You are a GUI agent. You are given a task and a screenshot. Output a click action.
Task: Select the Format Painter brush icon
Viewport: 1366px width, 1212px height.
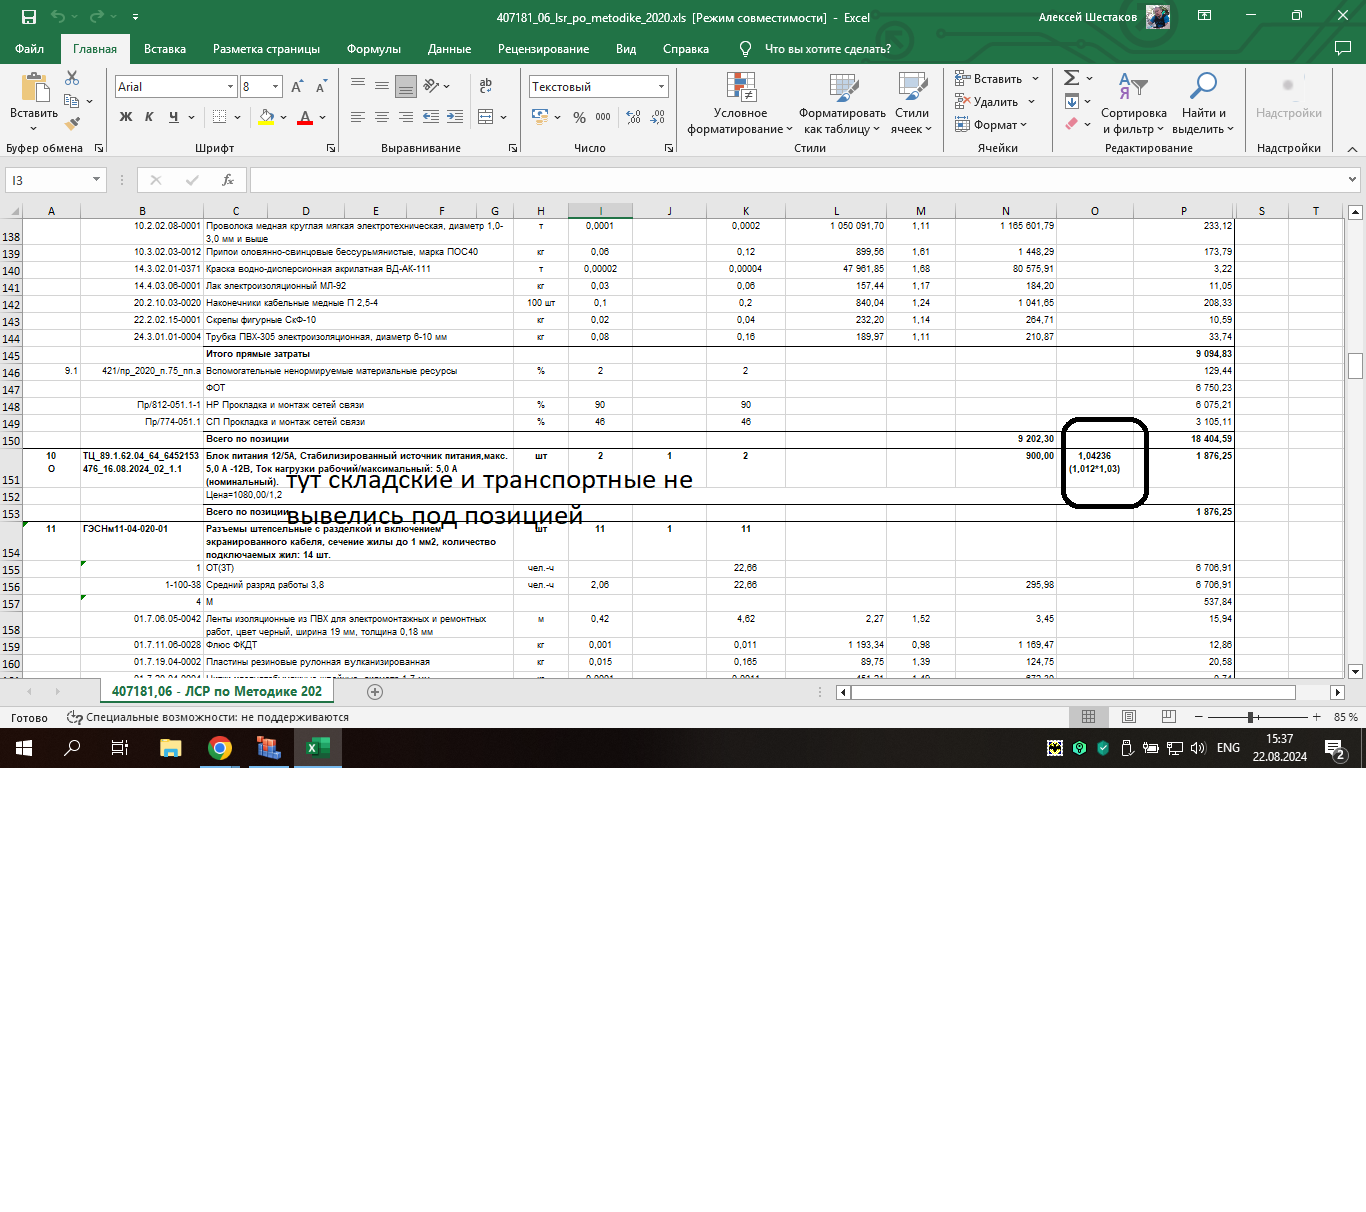tap(72, 124)
